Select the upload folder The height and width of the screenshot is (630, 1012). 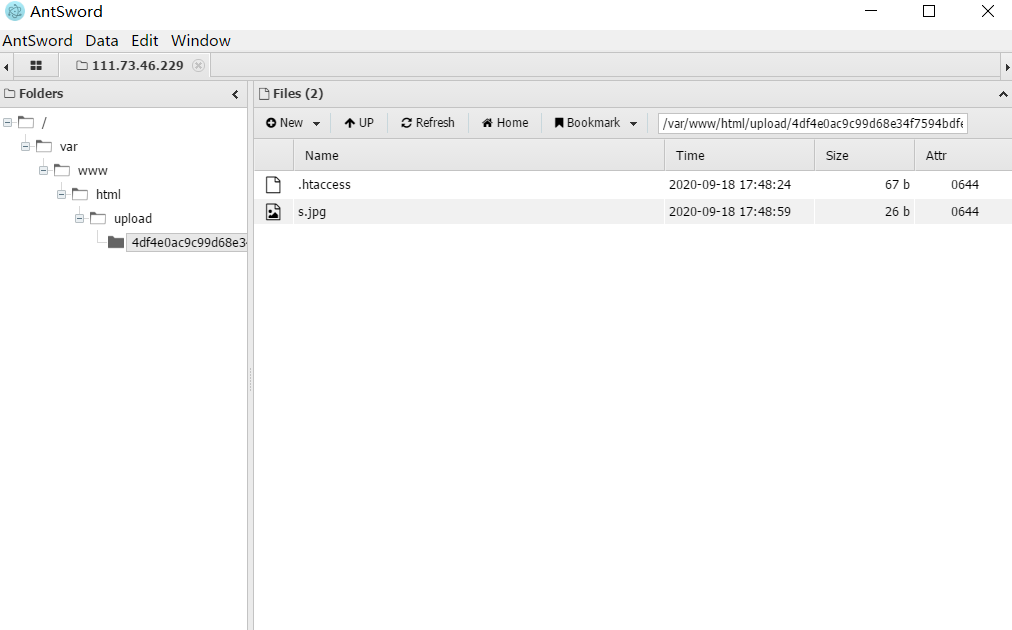click(133, 219)
